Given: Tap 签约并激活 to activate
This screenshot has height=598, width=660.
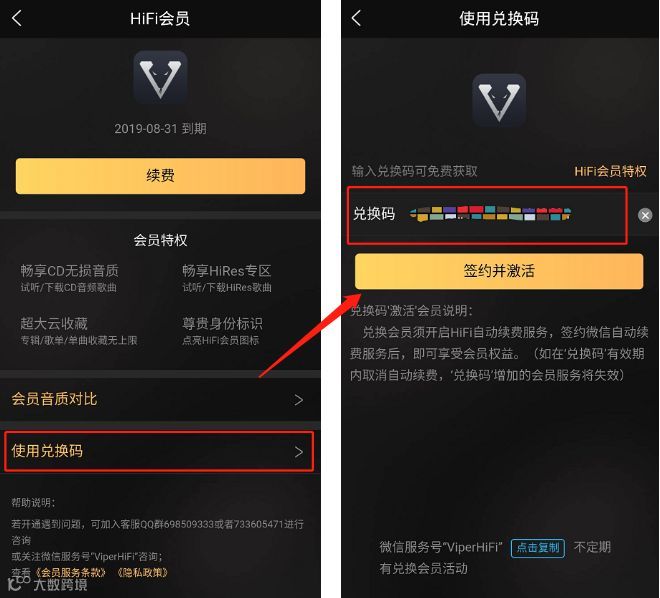Looking at the screenshot, I should pos(499,271).
